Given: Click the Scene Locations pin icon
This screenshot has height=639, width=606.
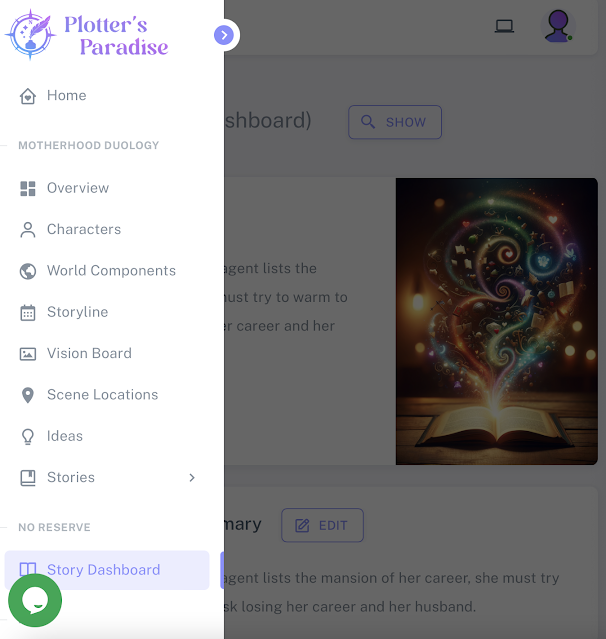Looking at the screenshot, I should [28, 395].
